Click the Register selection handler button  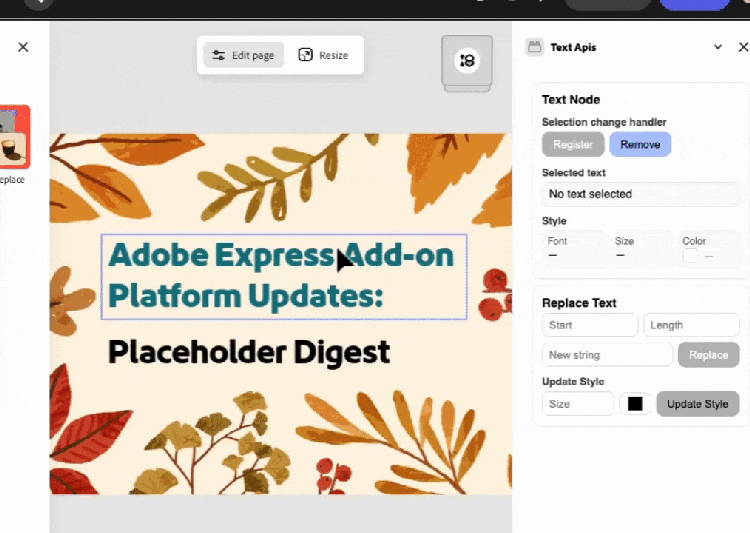point(573,145)
